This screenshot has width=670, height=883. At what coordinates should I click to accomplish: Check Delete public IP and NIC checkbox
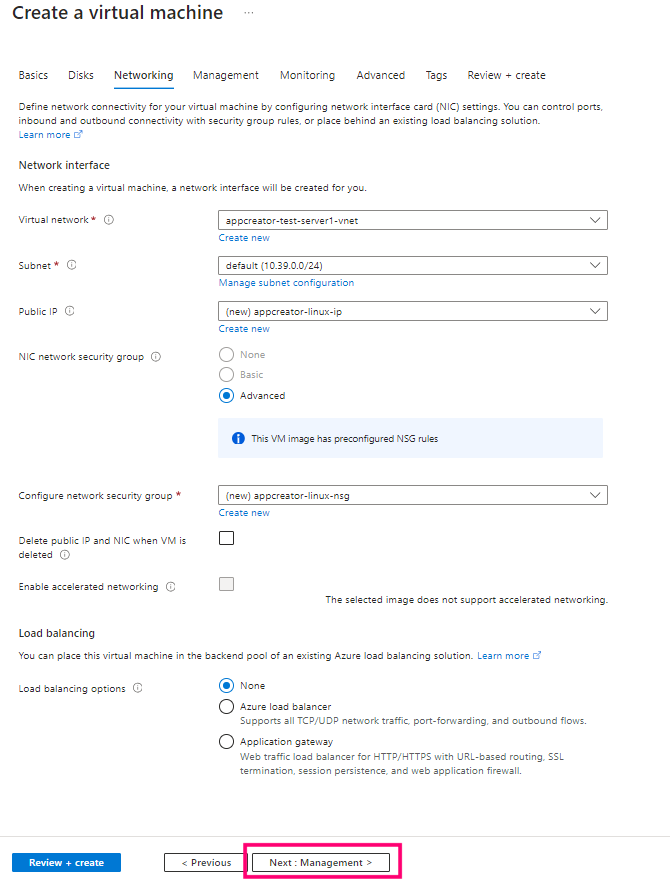click(226, 538)
